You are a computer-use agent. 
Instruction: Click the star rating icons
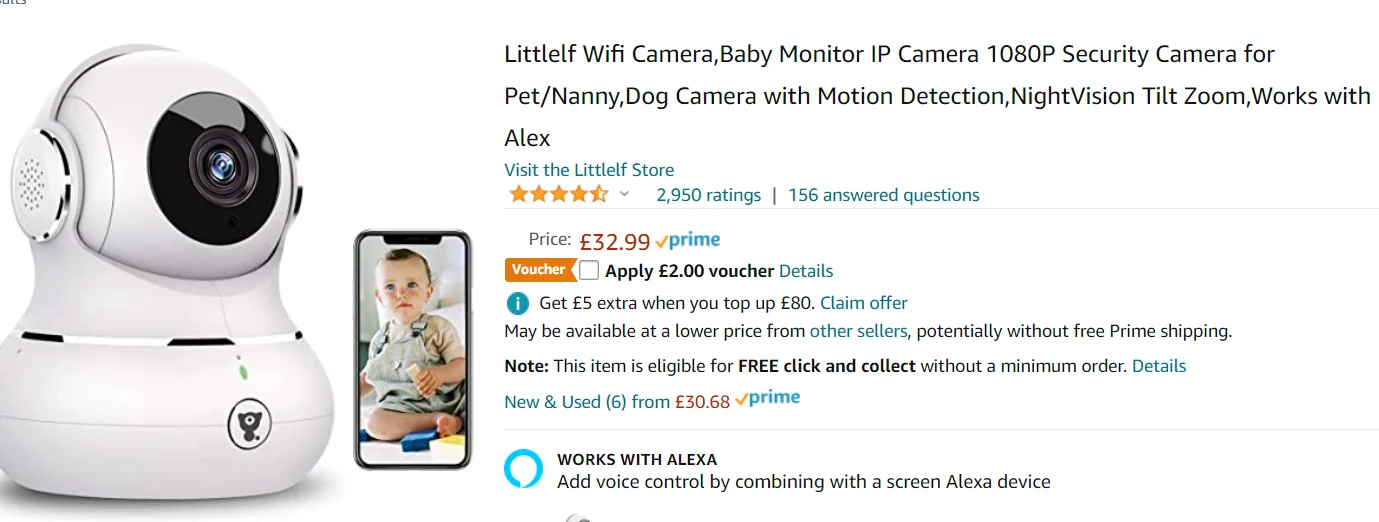[x=558, y=194]
